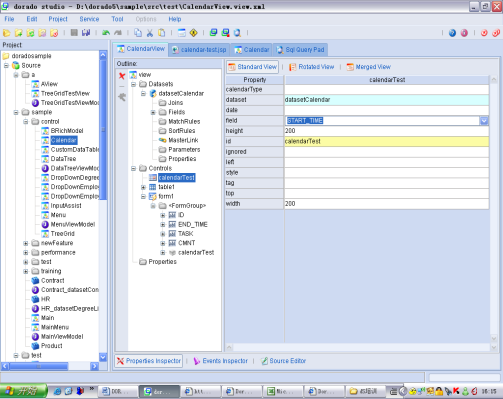Click the Internet Explorer quick launch icon

click(x=57, y=391)
